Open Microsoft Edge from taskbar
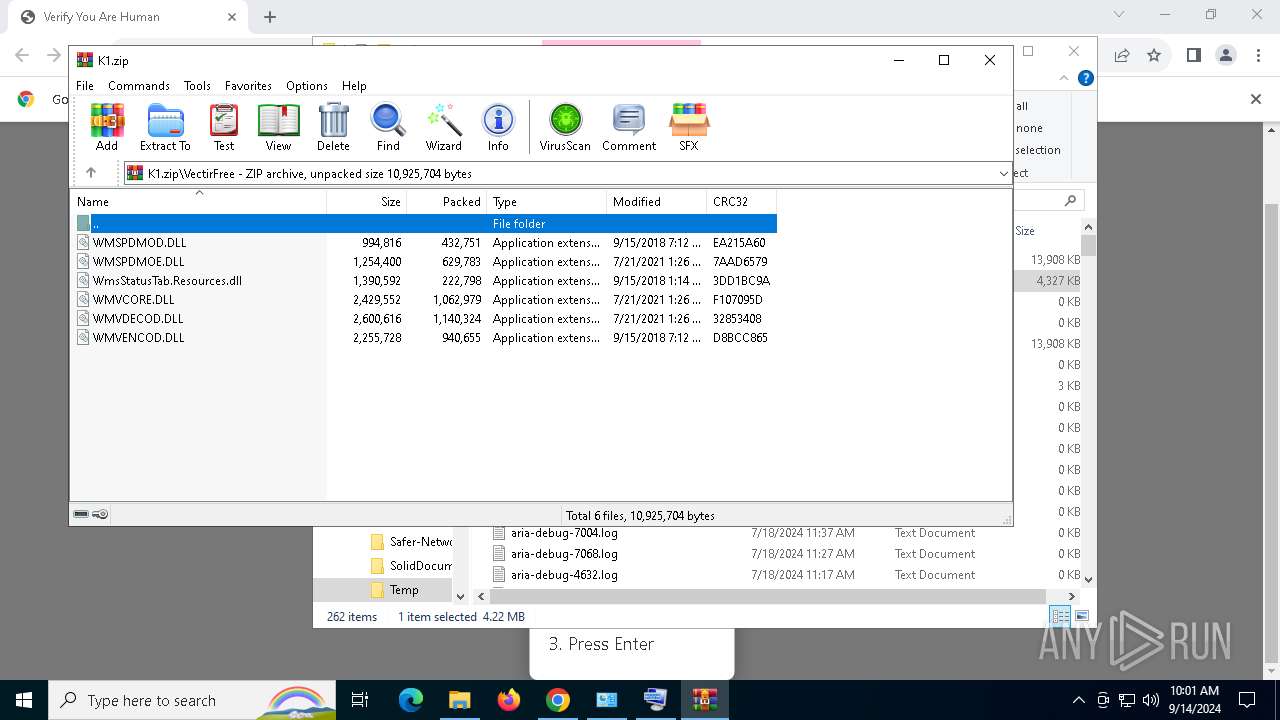1280x720 pixels. tap(411, 700)
